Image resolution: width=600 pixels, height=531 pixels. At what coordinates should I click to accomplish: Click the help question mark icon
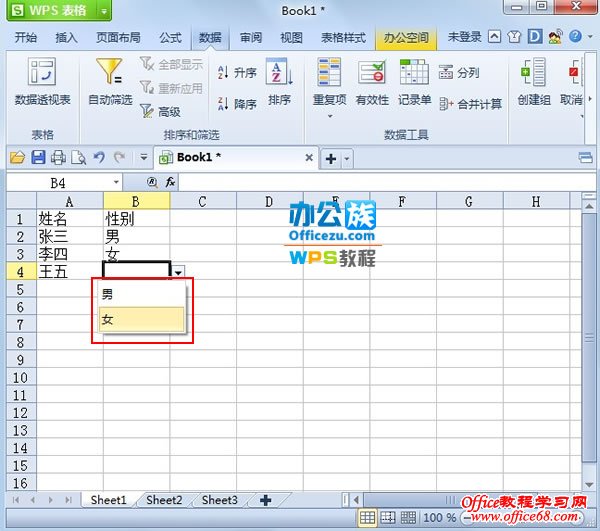click(575, 36)
